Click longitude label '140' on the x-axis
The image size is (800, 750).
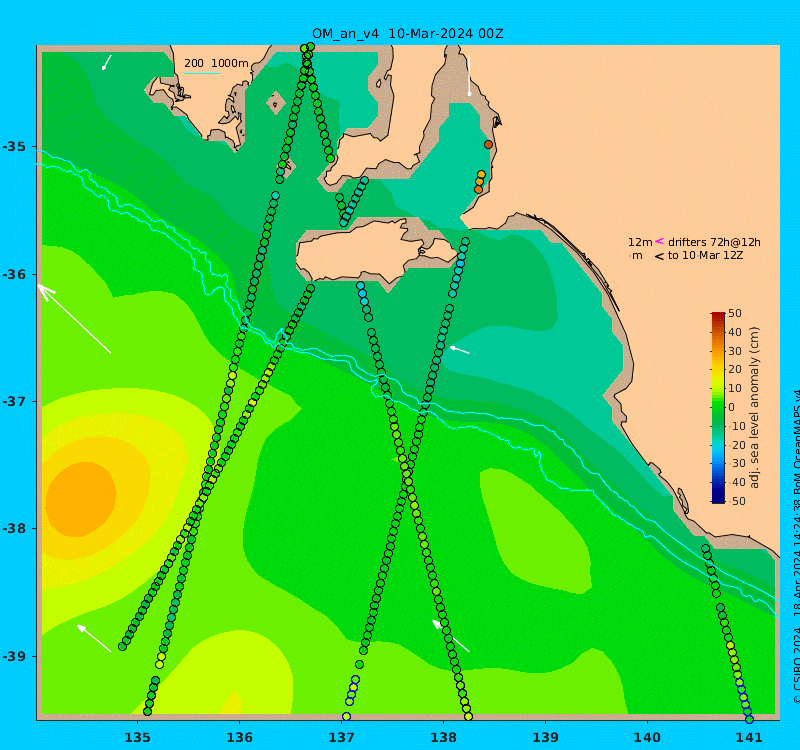point(647,737)
